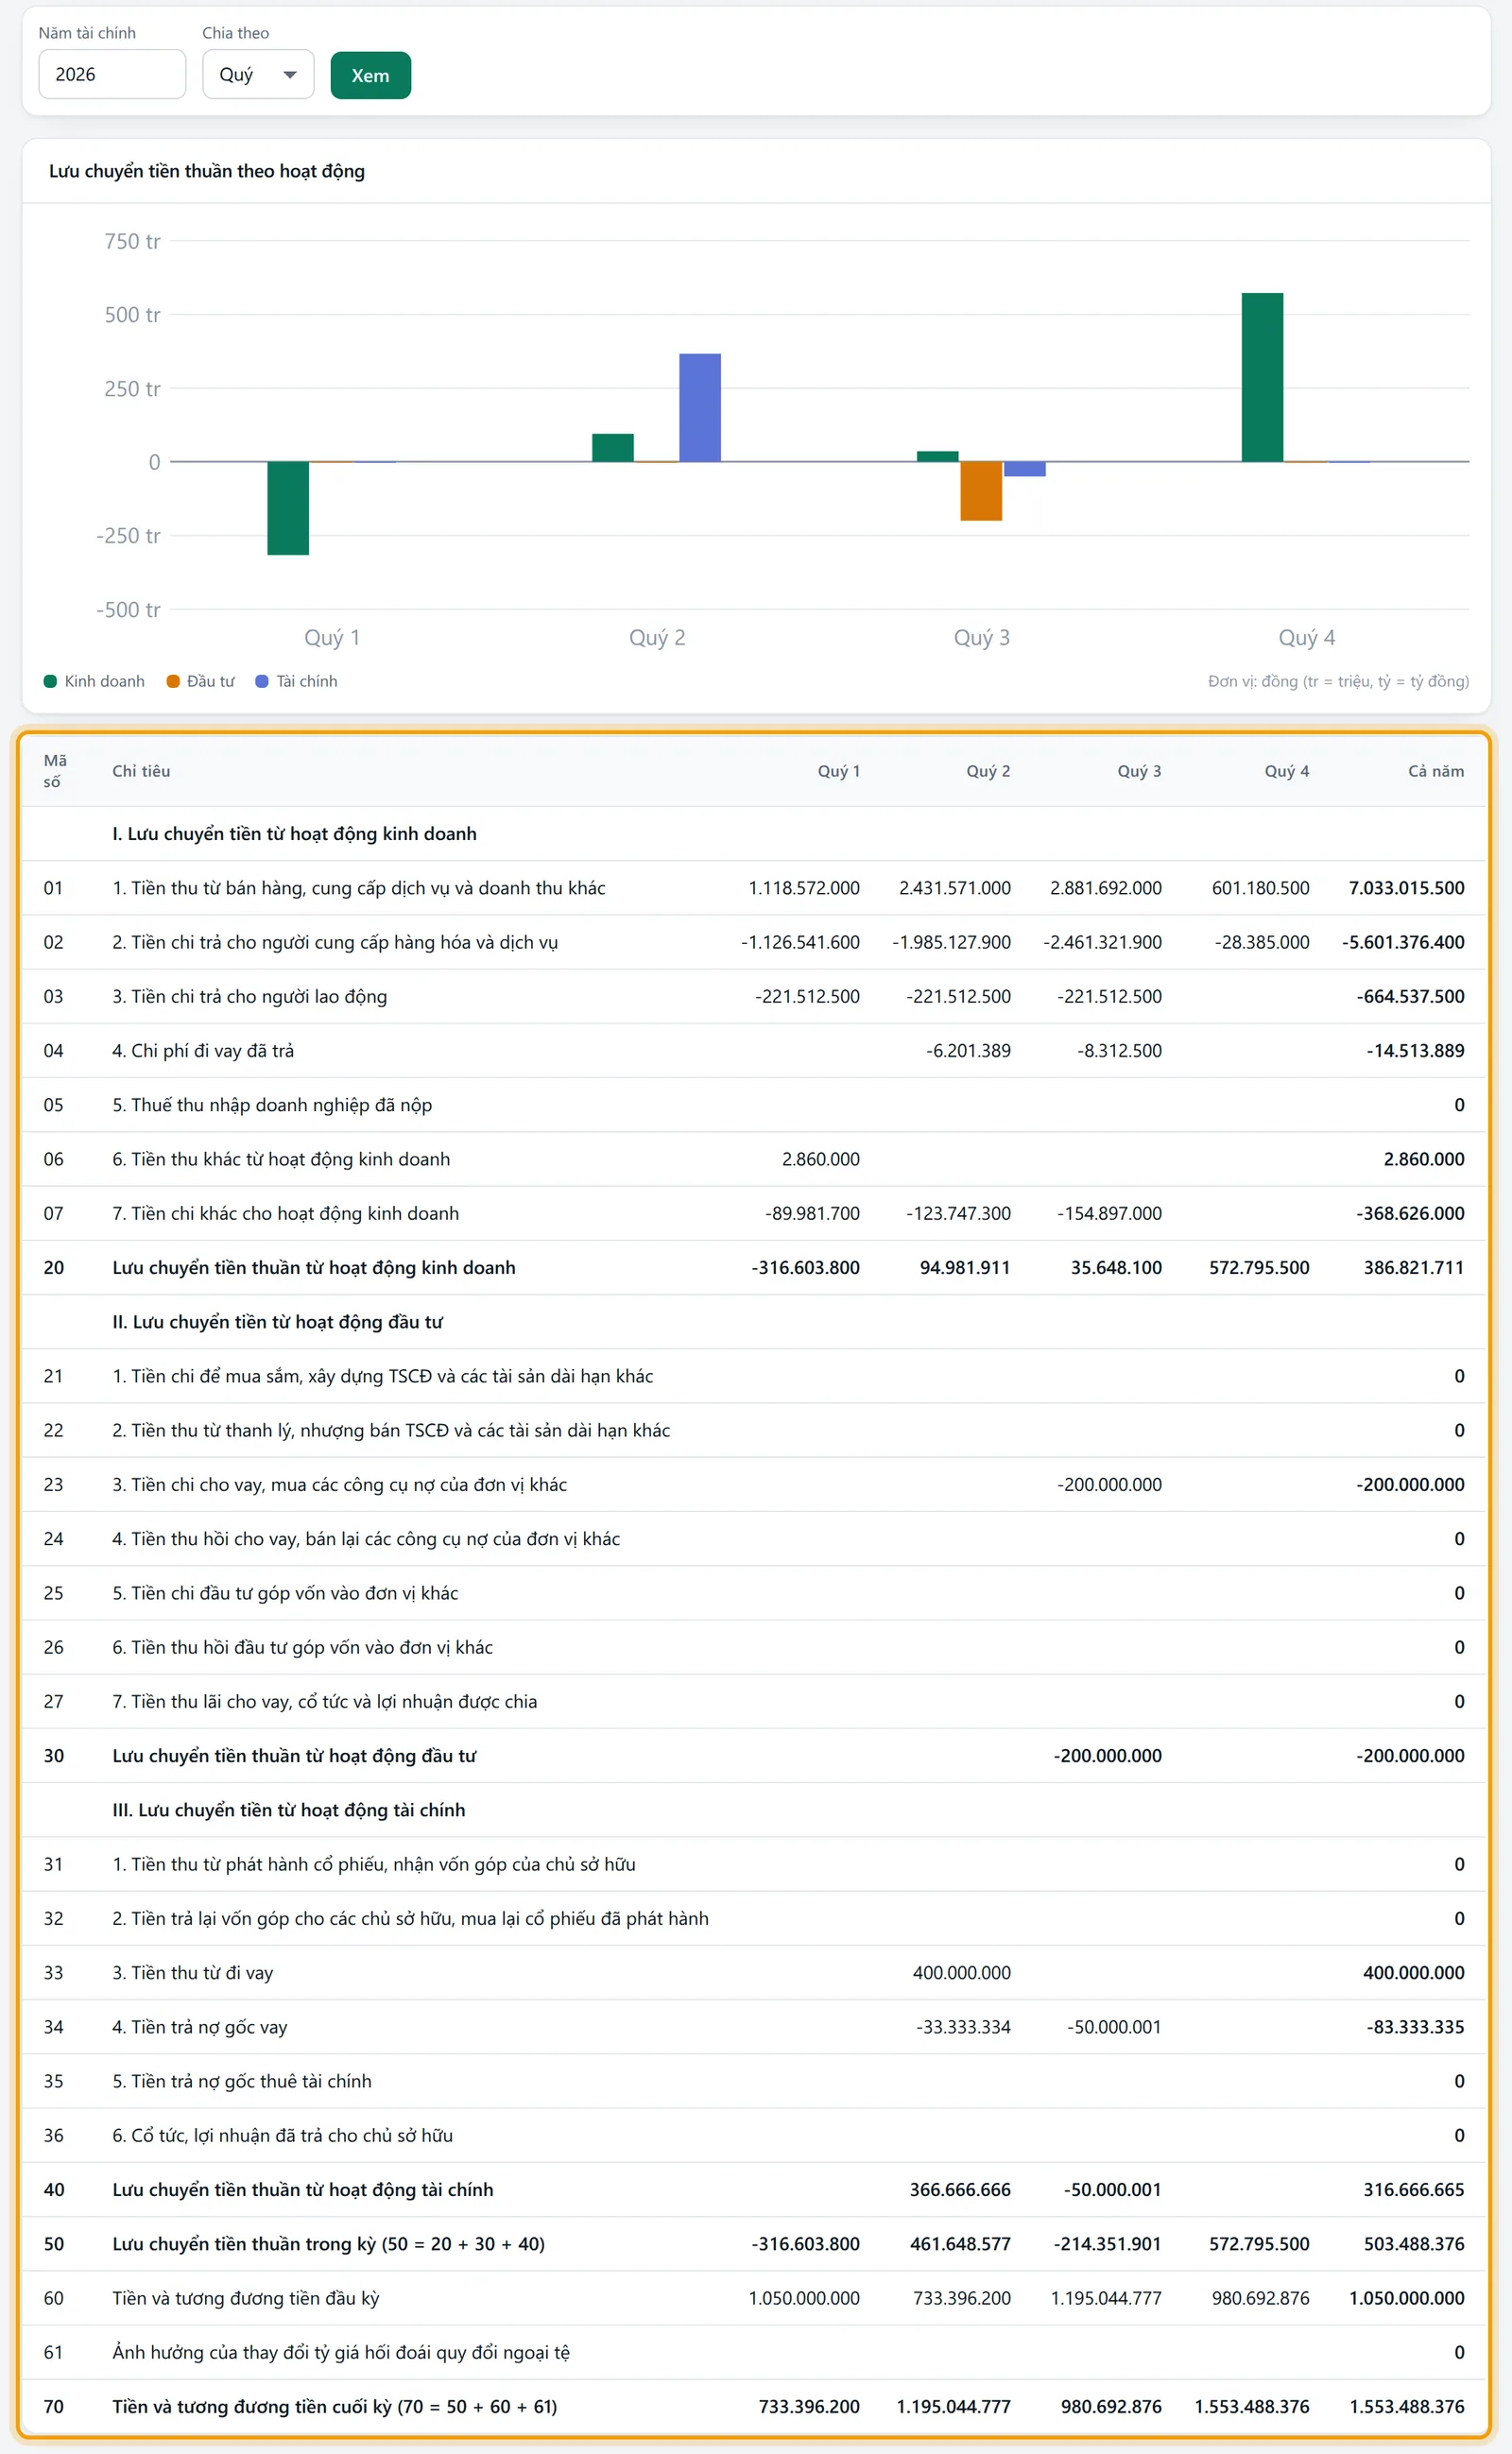The width and height of the screenshot is (1512, 2454).
Task: Toggle the Kinh doanh legend item
Action: click(94, 681)
